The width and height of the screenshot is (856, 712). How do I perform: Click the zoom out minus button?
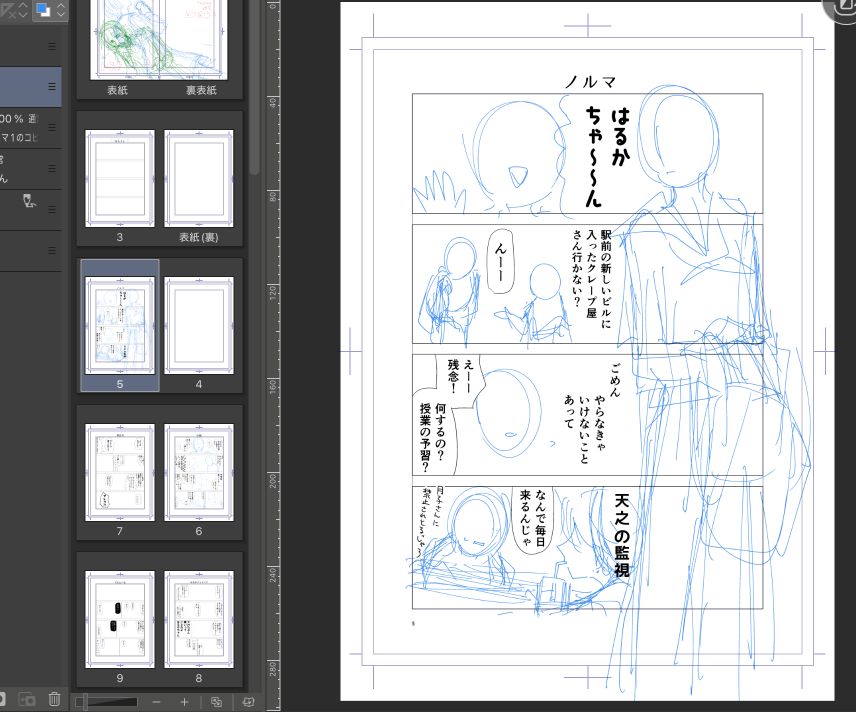tap(157, 702)
